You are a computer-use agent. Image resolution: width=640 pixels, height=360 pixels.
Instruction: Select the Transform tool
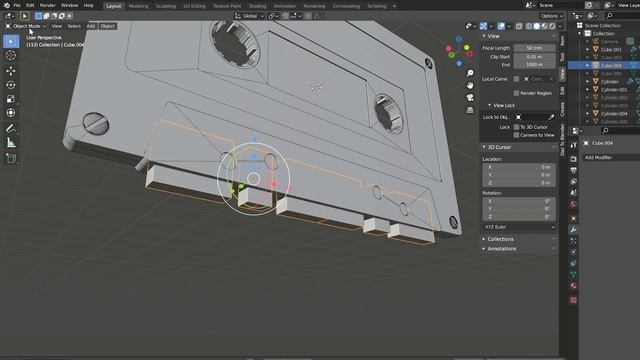(11, 113)
